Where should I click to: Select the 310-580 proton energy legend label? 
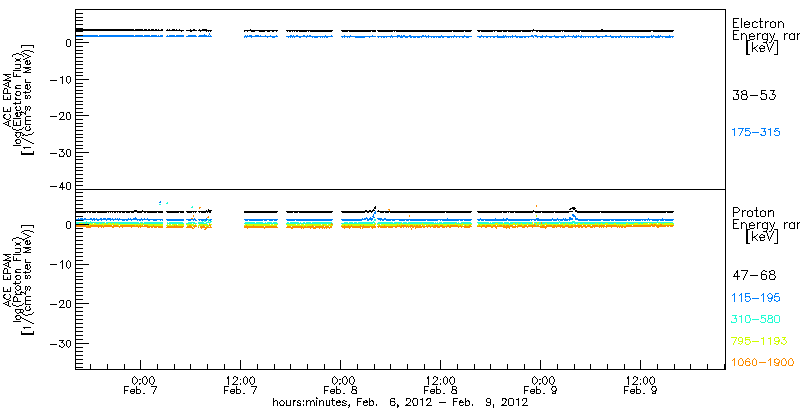click(756, 320)
